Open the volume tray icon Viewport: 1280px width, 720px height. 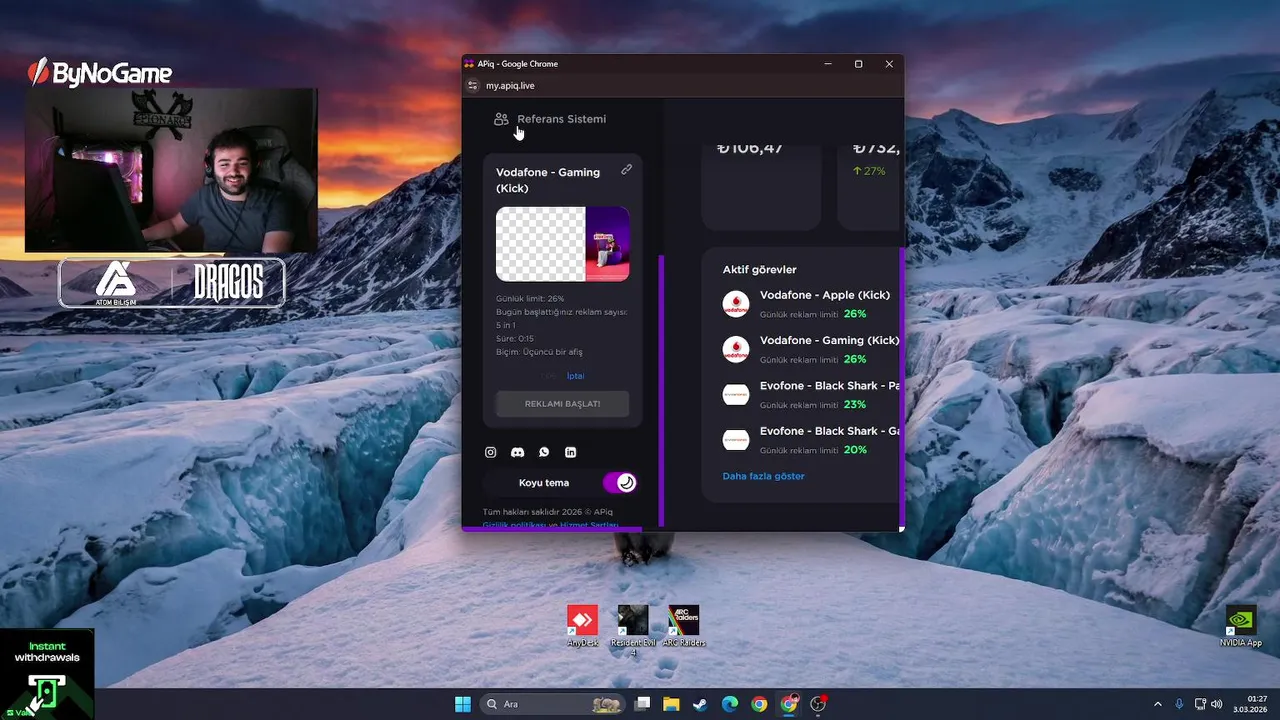coord(1217,704)
